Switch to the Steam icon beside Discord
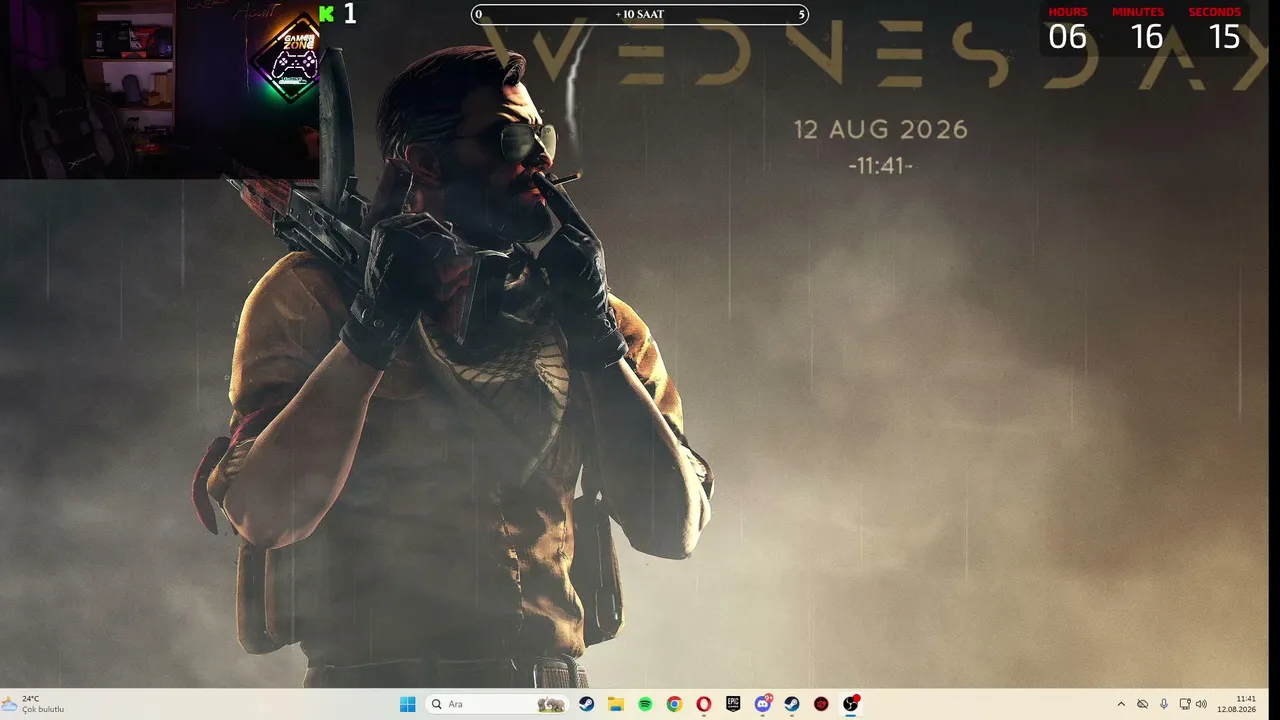Screen dimensions: 1280x720 (x=792, y=704)
